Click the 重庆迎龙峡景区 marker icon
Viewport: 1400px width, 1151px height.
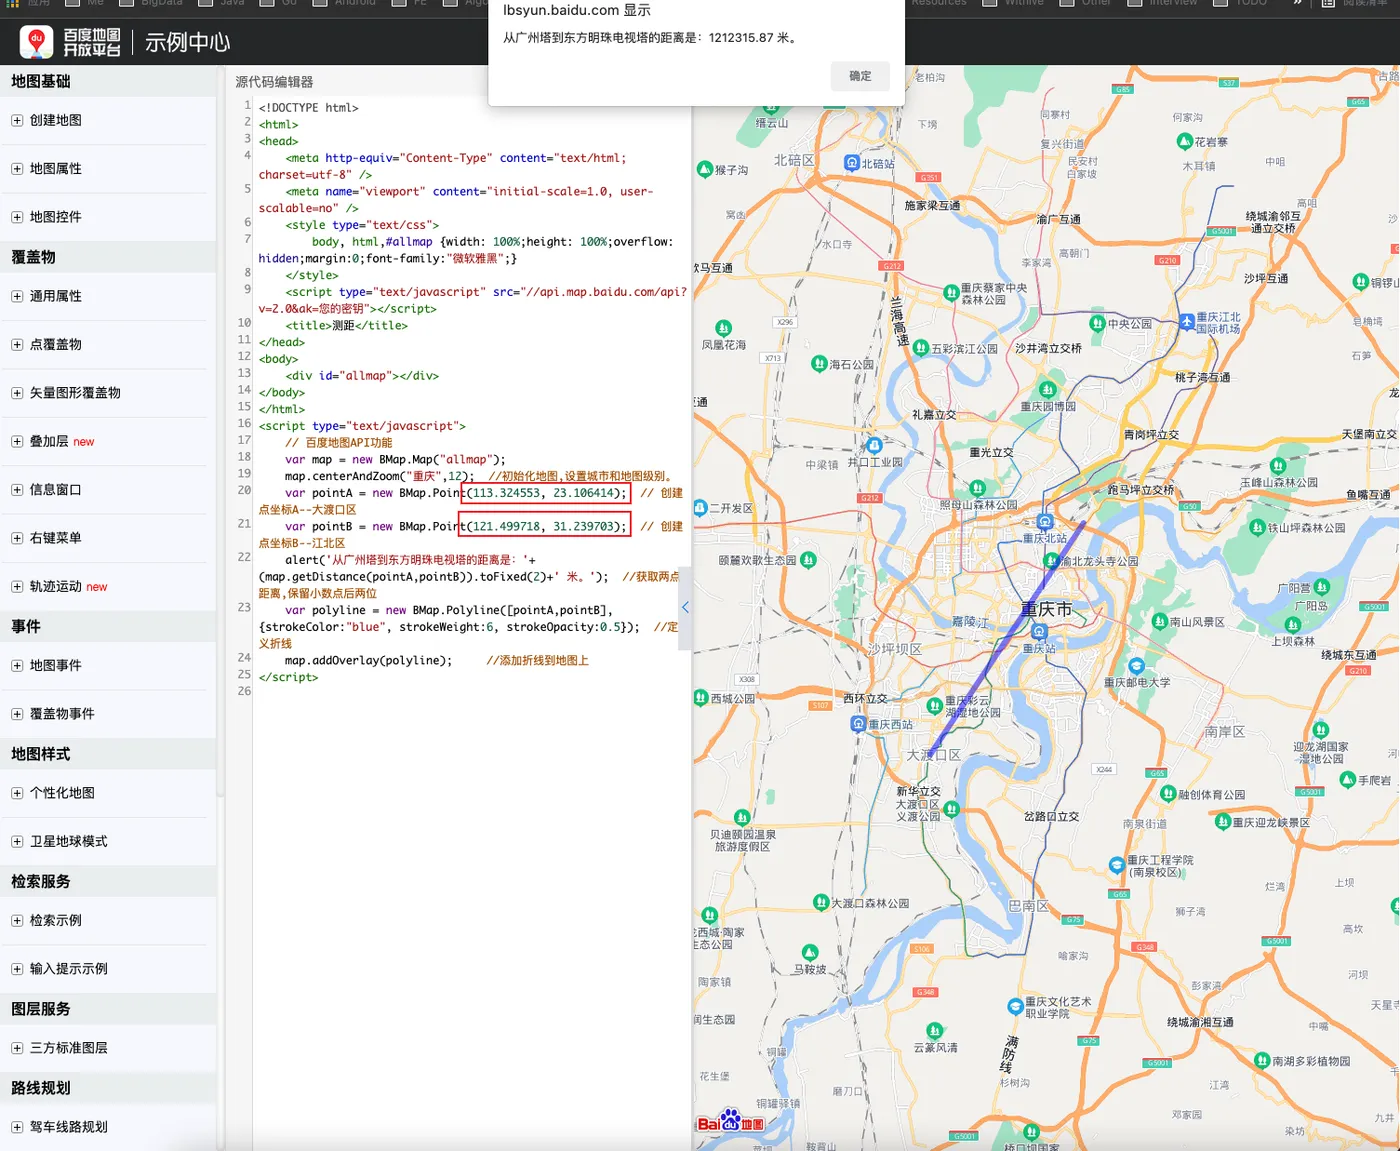pos(1221,821)
